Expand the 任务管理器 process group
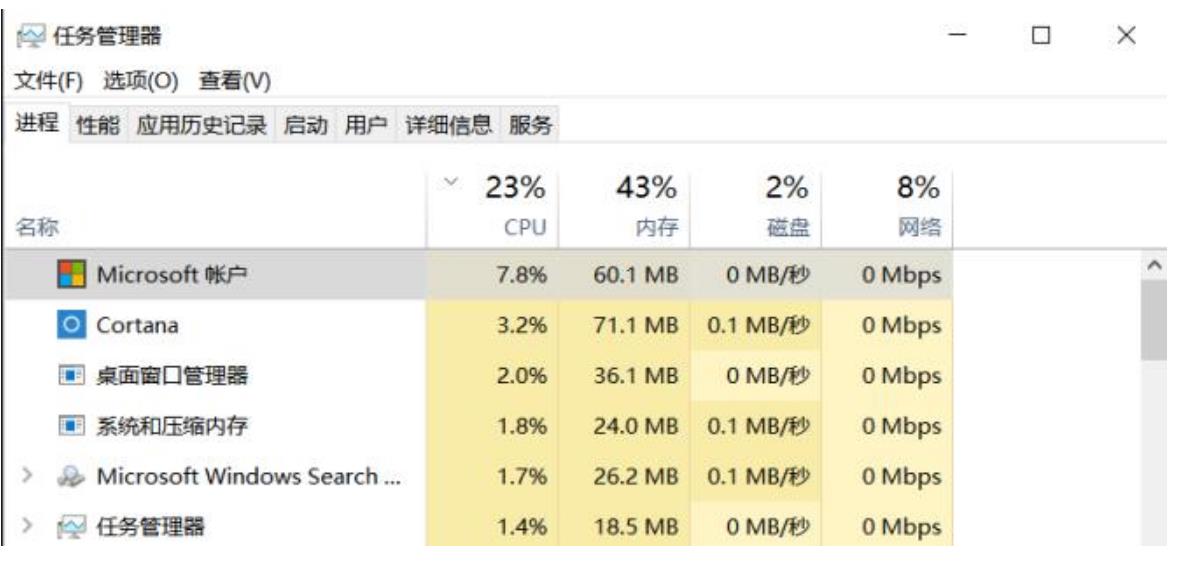Image resolution: width=1190 pixels, height=581 pixels. click(27, 526)
